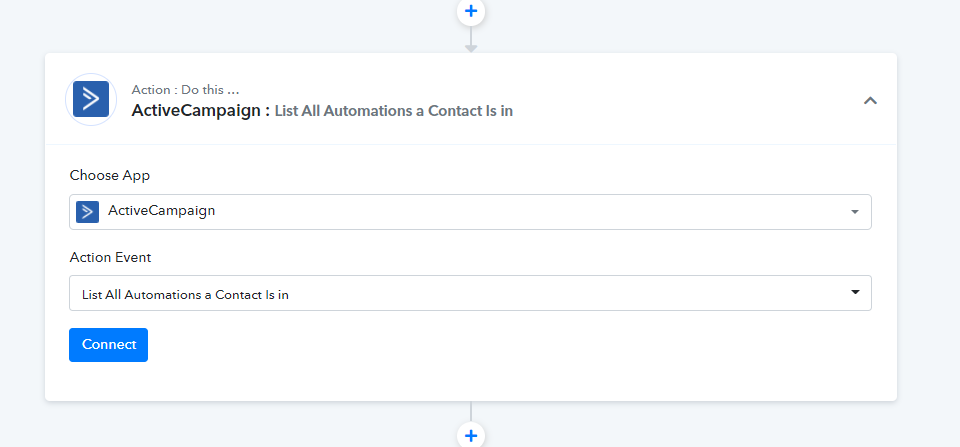
Task: Select the ActiveCampaign text in Choose App field
Action: [x=162, y=211]
